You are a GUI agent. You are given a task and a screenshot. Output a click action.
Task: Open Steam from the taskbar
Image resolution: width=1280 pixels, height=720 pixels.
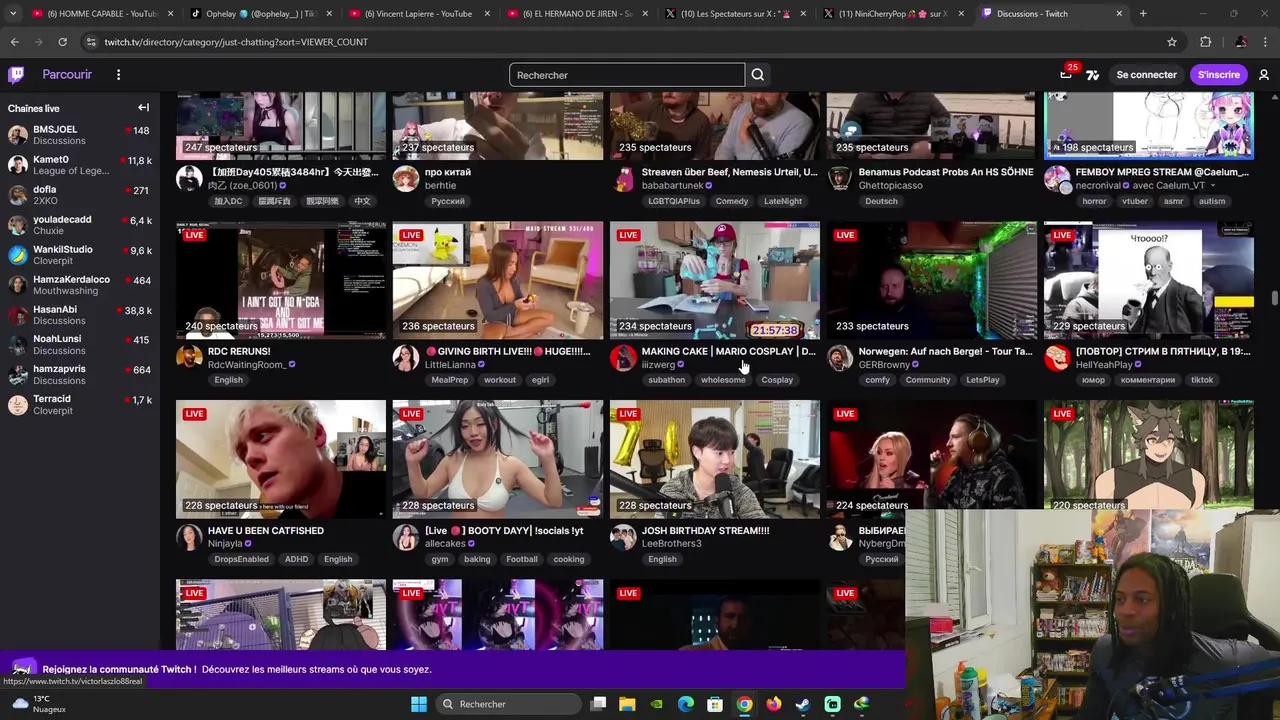pyautogui.click(x=803, y=704)
